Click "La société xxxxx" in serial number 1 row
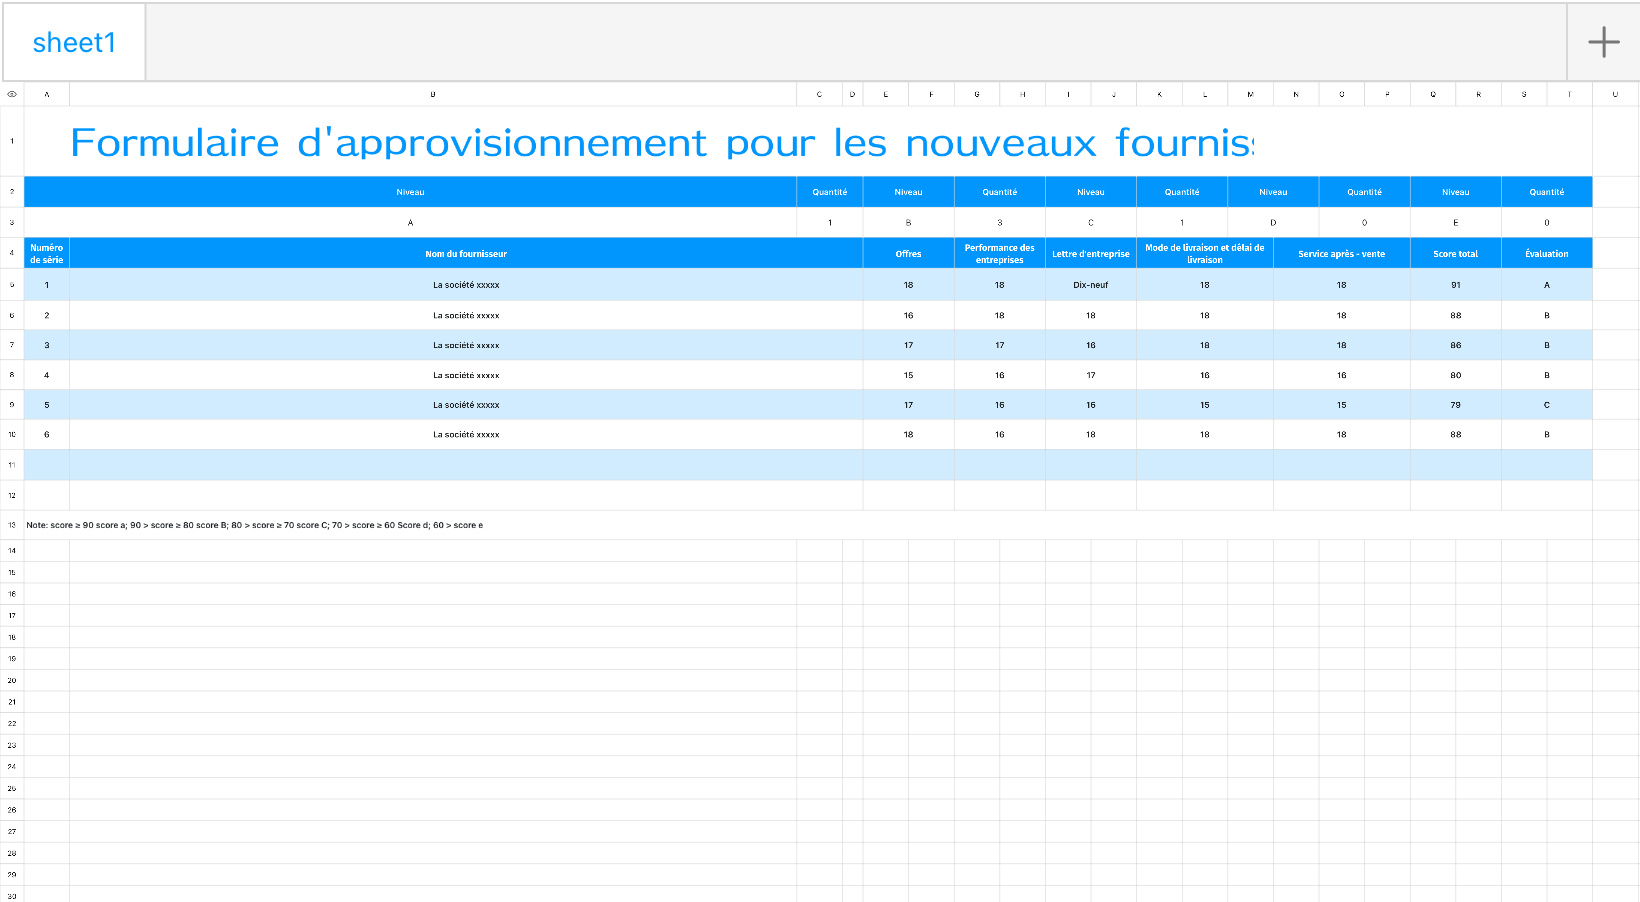Screen dimensions: 1640x902 [x=466, y=285]
